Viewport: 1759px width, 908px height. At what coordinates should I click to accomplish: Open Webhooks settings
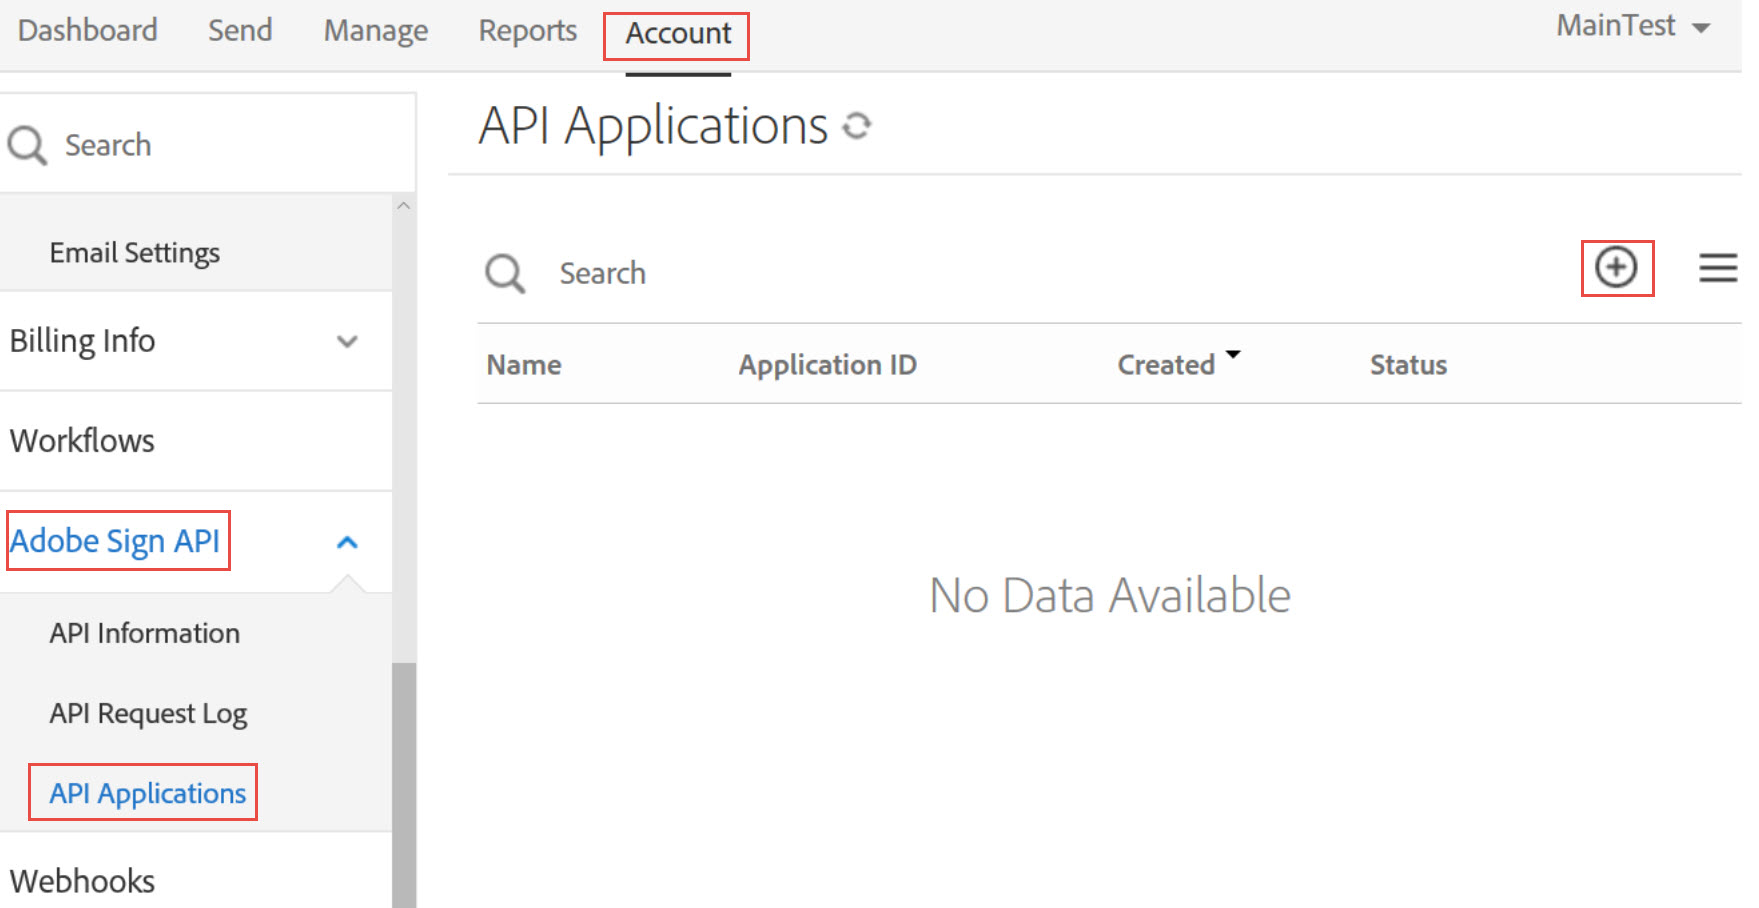coord(83,880)
